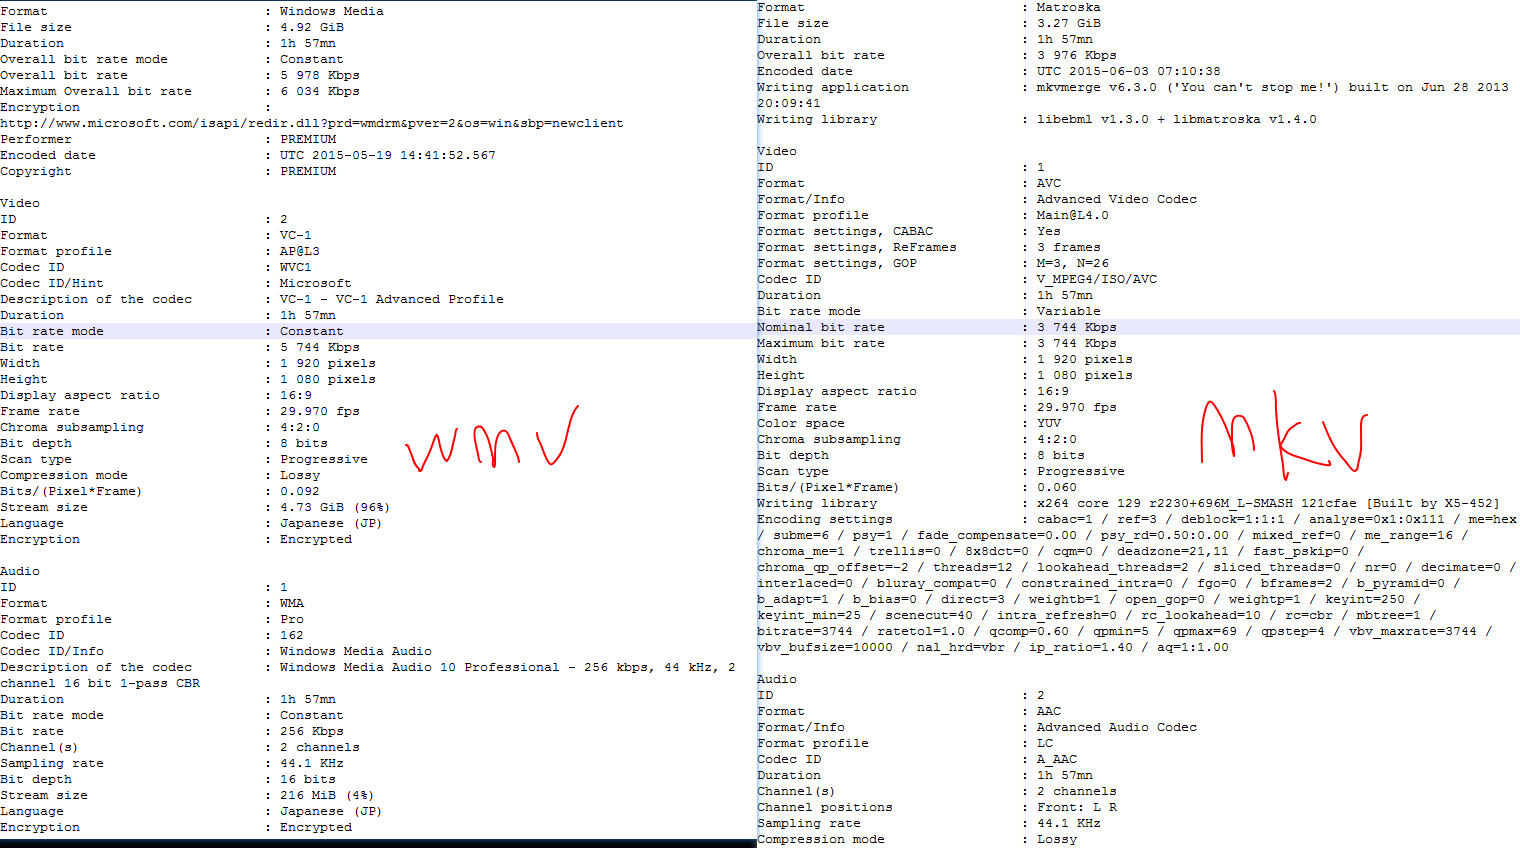Click the line starting "chroma_qp_offset=-2"
Screen dimensions: 1520x848
point(1137,567)
